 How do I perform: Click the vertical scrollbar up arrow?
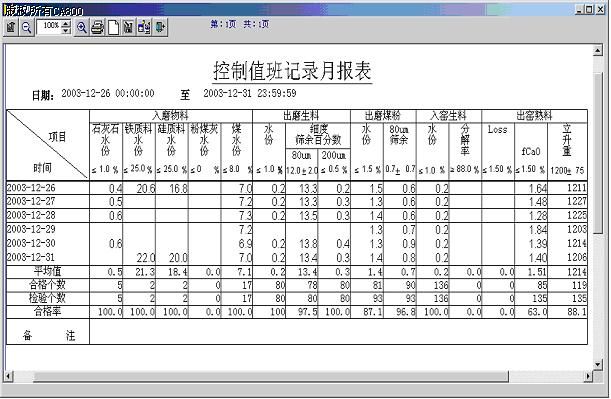coord(598,50)
